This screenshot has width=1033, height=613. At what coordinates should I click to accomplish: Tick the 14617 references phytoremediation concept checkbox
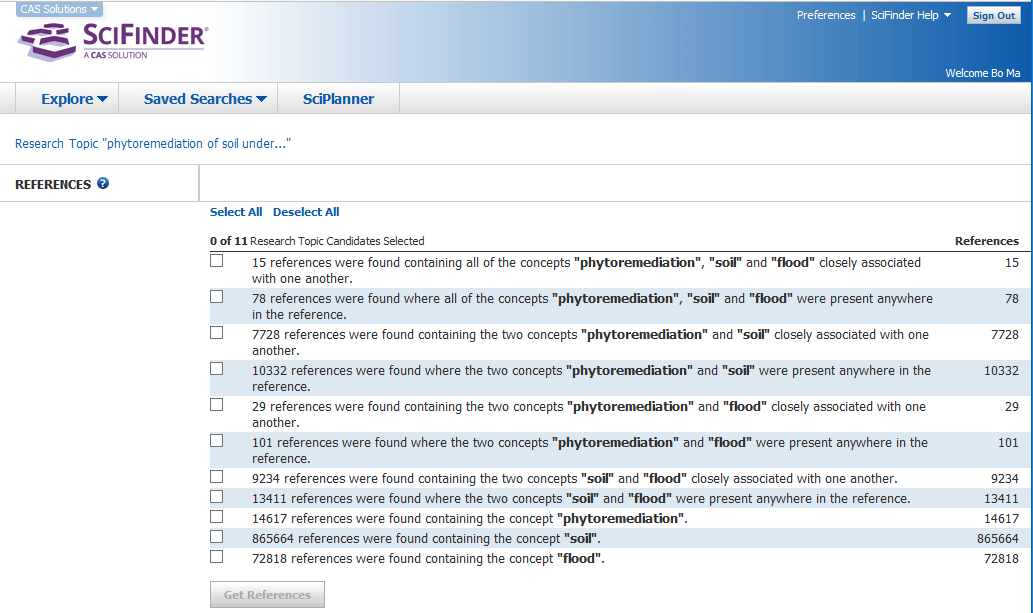click(x=217, y=517)
